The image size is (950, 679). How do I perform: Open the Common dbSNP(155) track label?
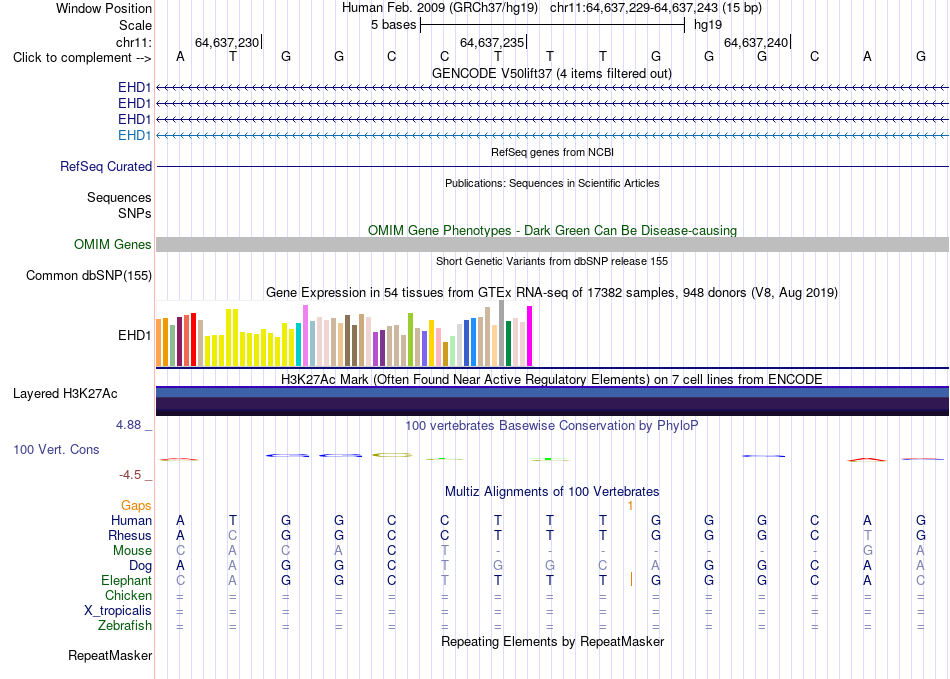click(89, 276)
